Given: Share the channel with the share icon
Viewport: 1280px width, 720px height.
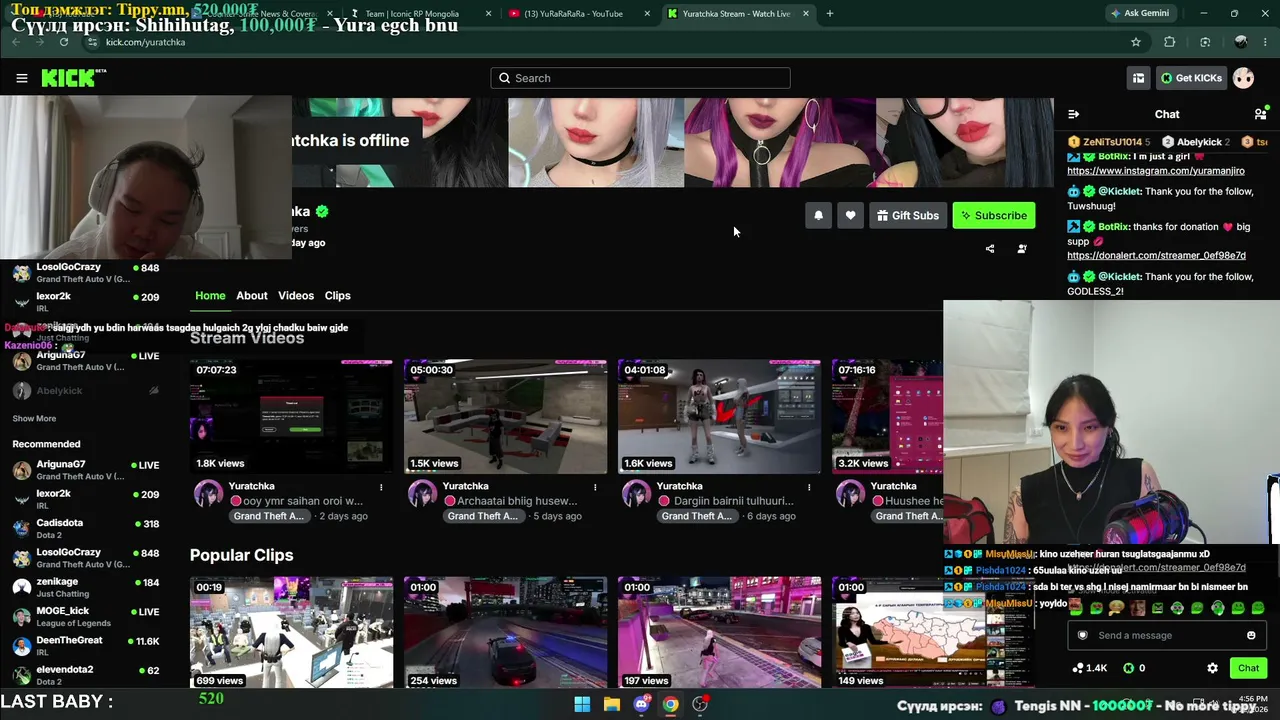Looking at the screenshot, I should [990, 249].
